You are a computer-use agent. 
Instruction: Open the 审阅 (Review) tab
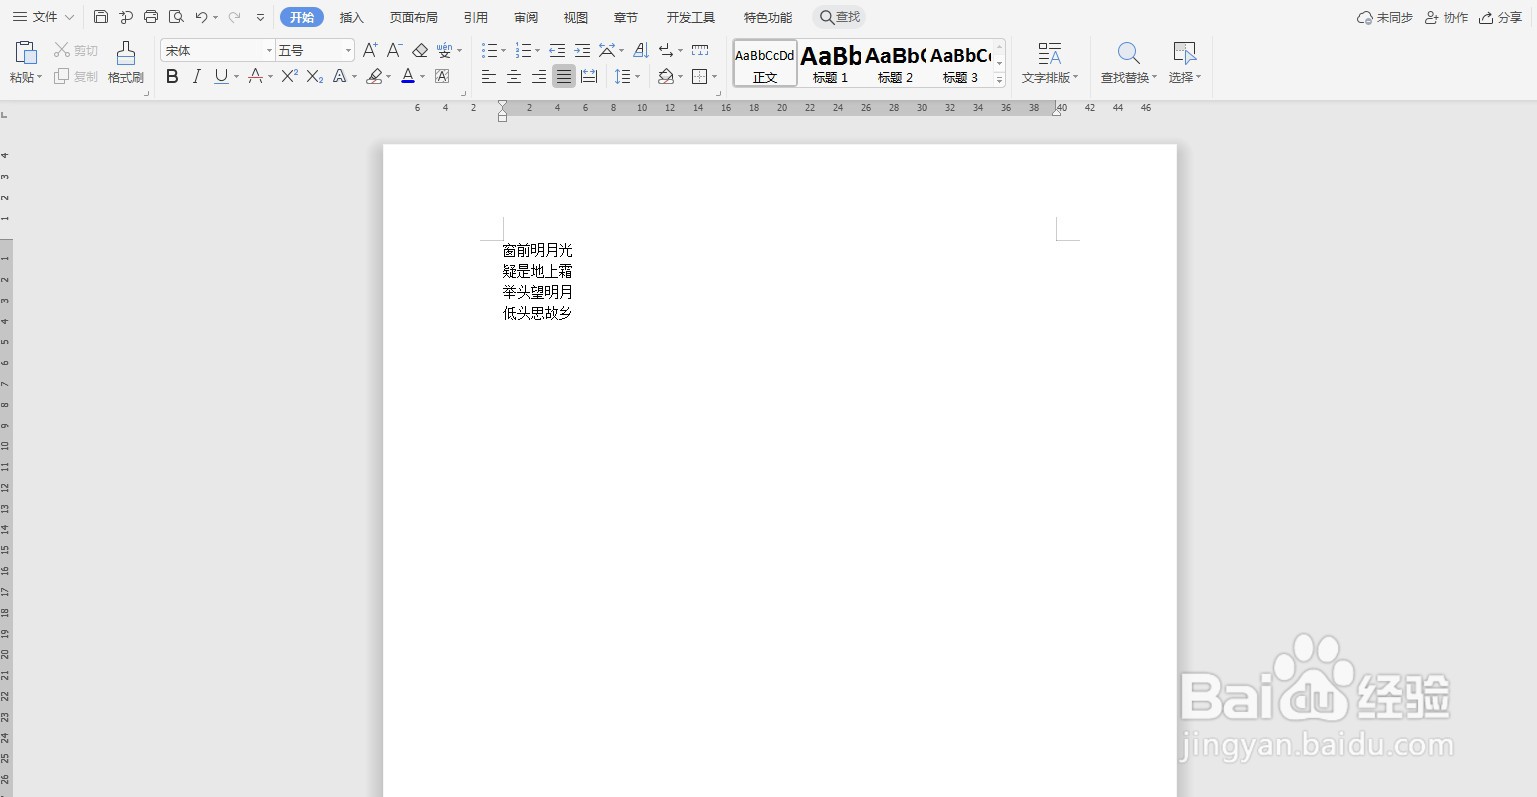coord(526,17)
